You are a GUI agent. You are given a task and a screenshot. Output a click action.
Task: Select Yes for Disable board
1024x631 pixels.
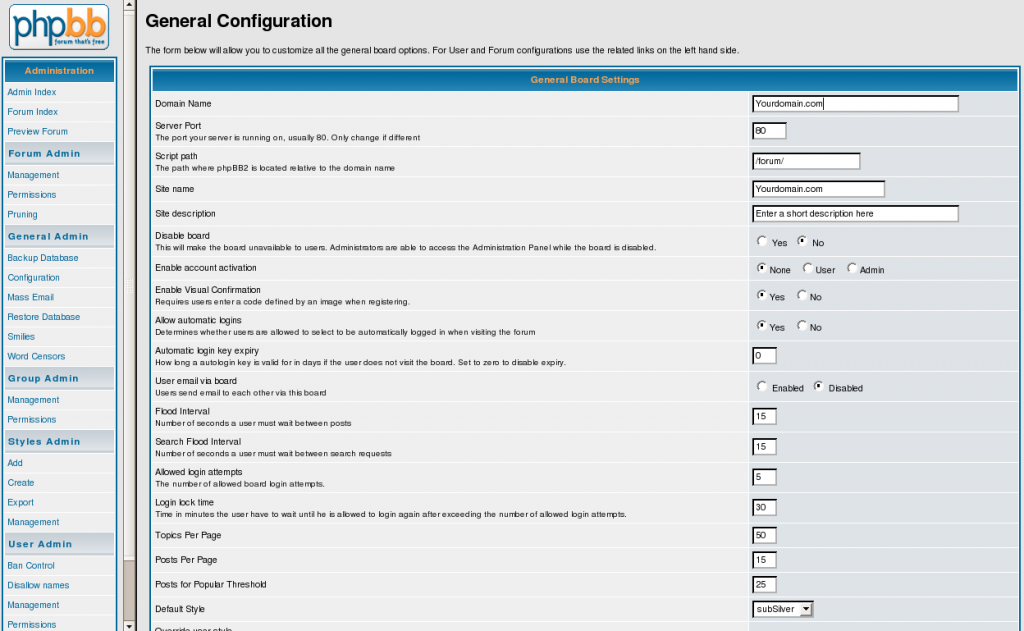pos(763,242)
